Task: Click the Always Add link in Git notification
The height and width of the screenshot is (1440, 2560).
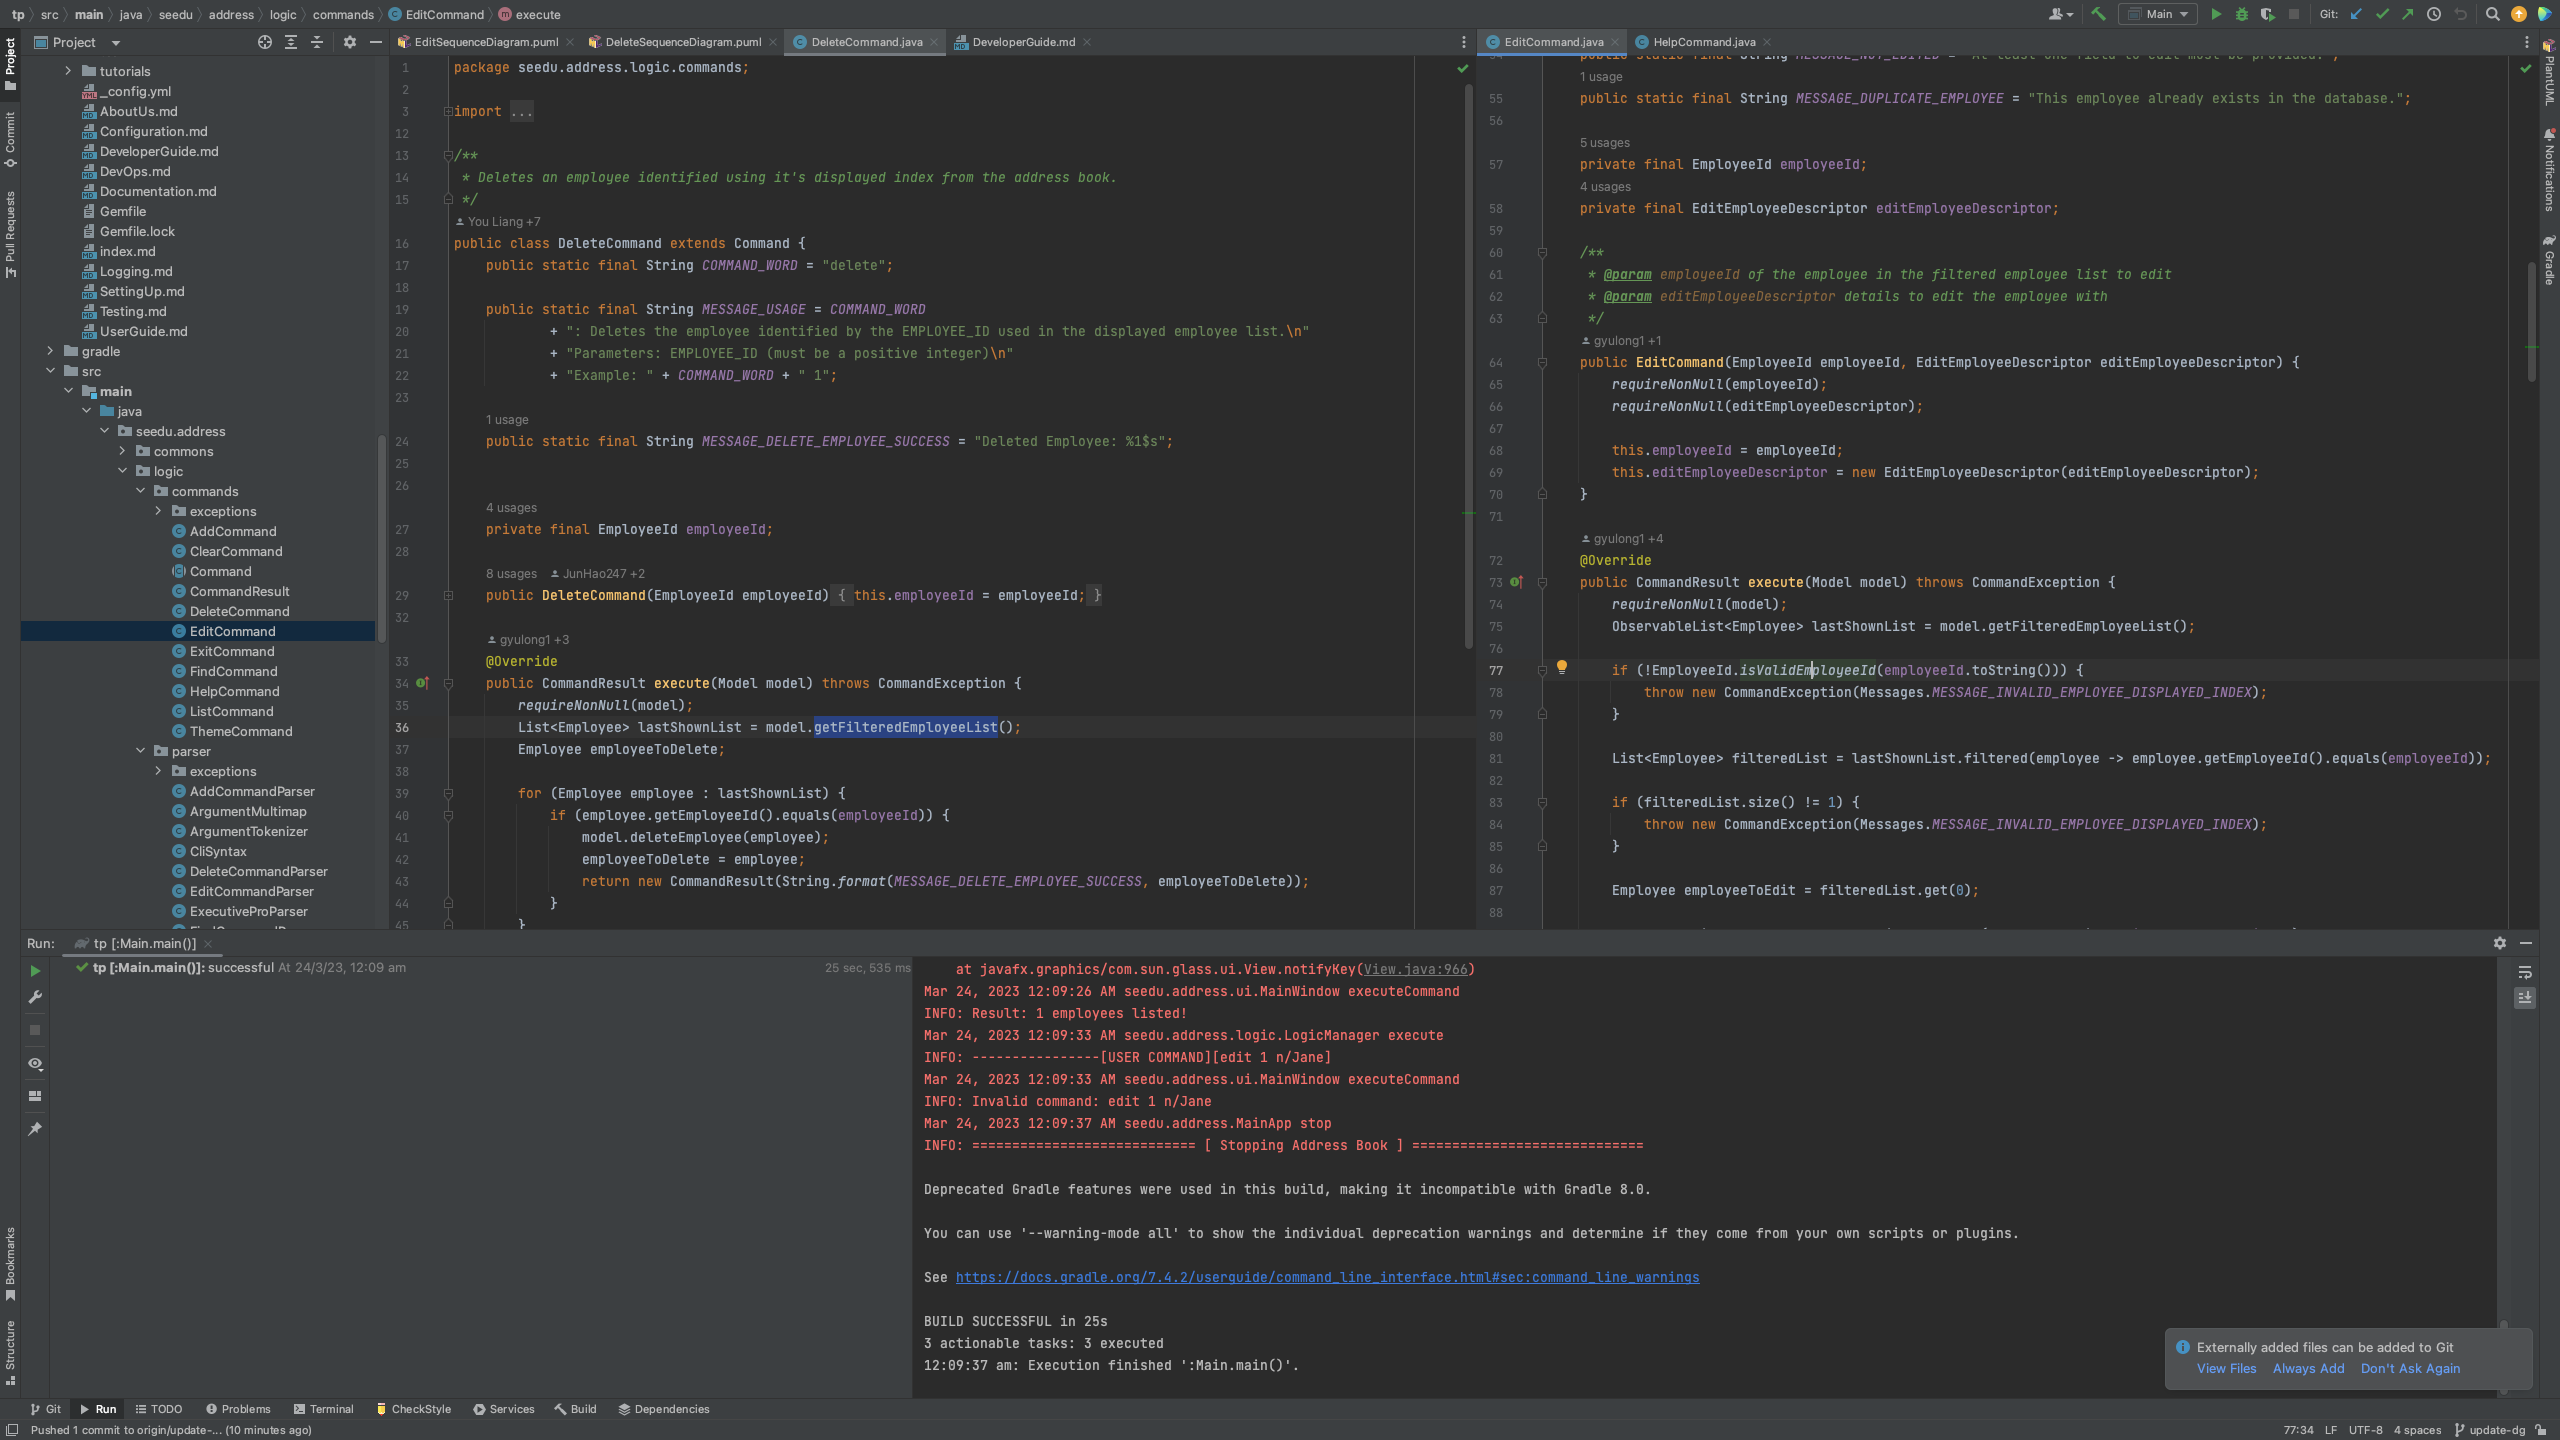Action: (2308, 1369)
